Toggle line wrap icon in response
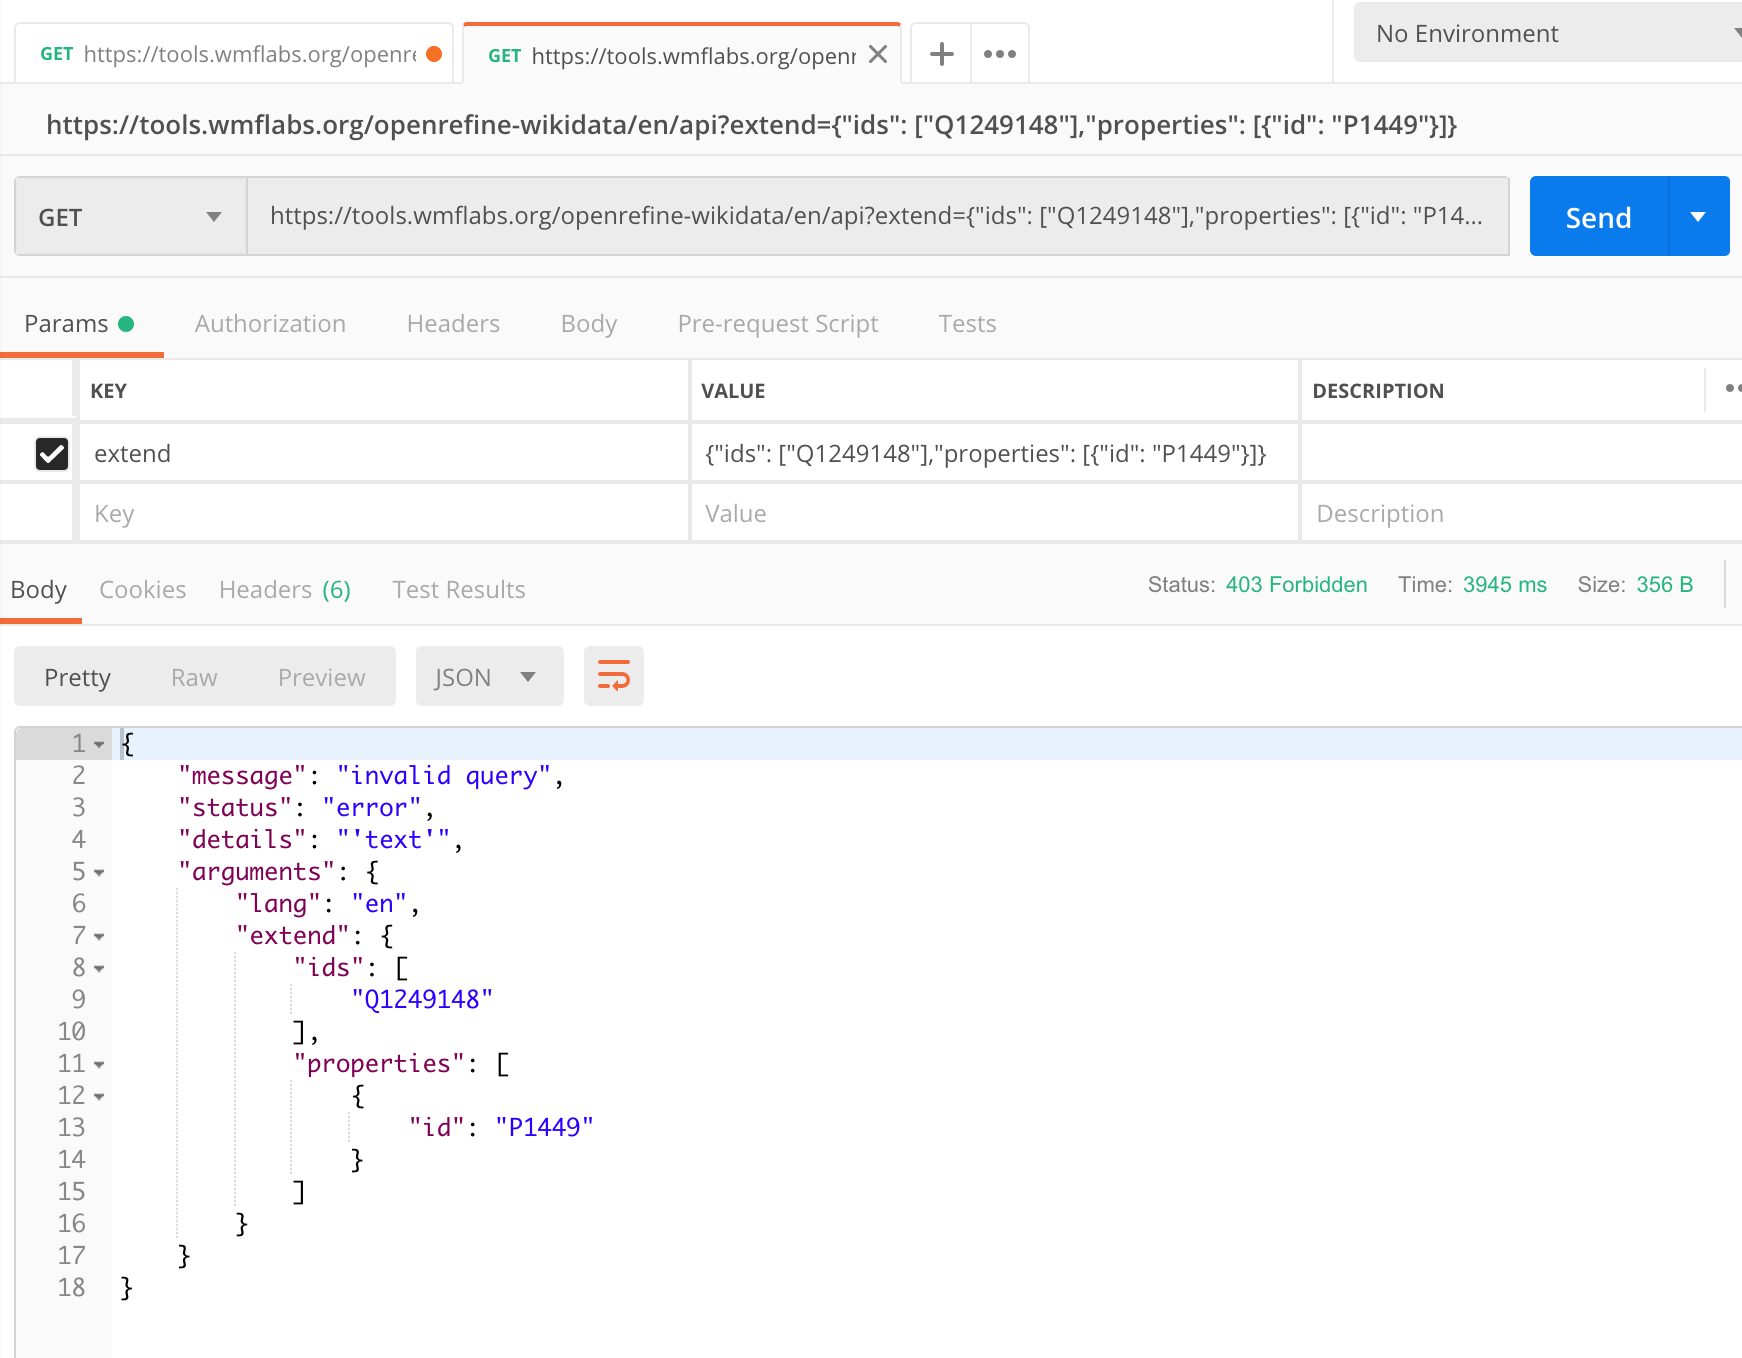Viewport: 1742px width, 1358px height. click(614, 676)
